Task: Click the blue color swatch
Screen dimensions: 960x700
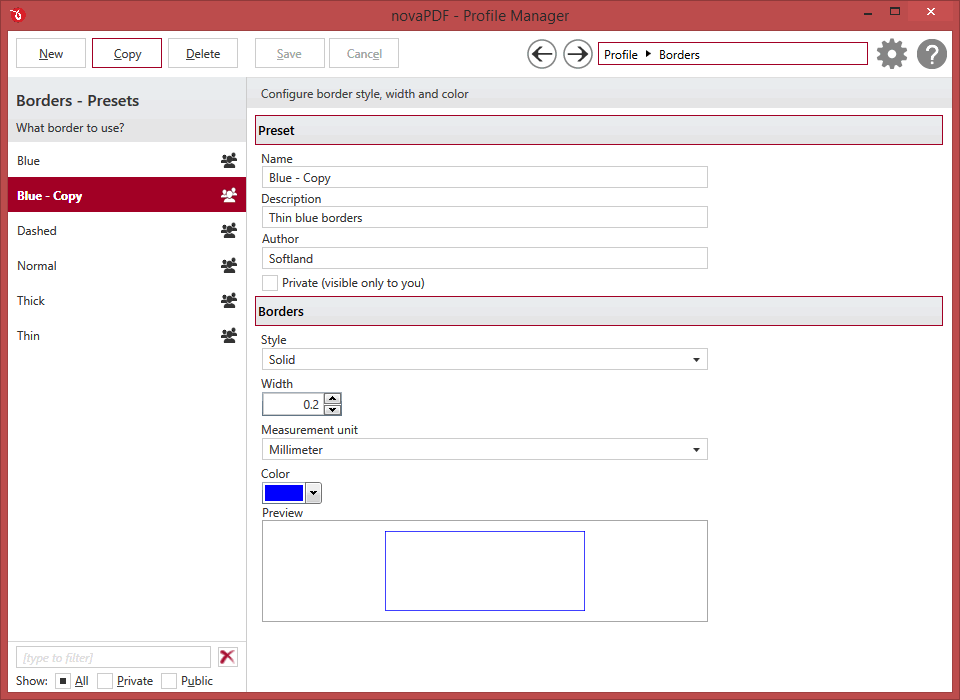Action: (284, 493)
